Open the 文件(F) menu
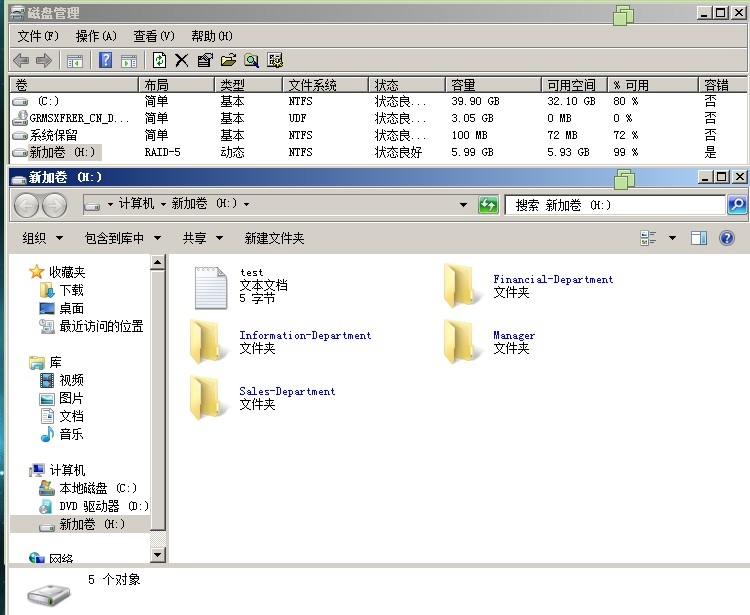 point(38,36)
